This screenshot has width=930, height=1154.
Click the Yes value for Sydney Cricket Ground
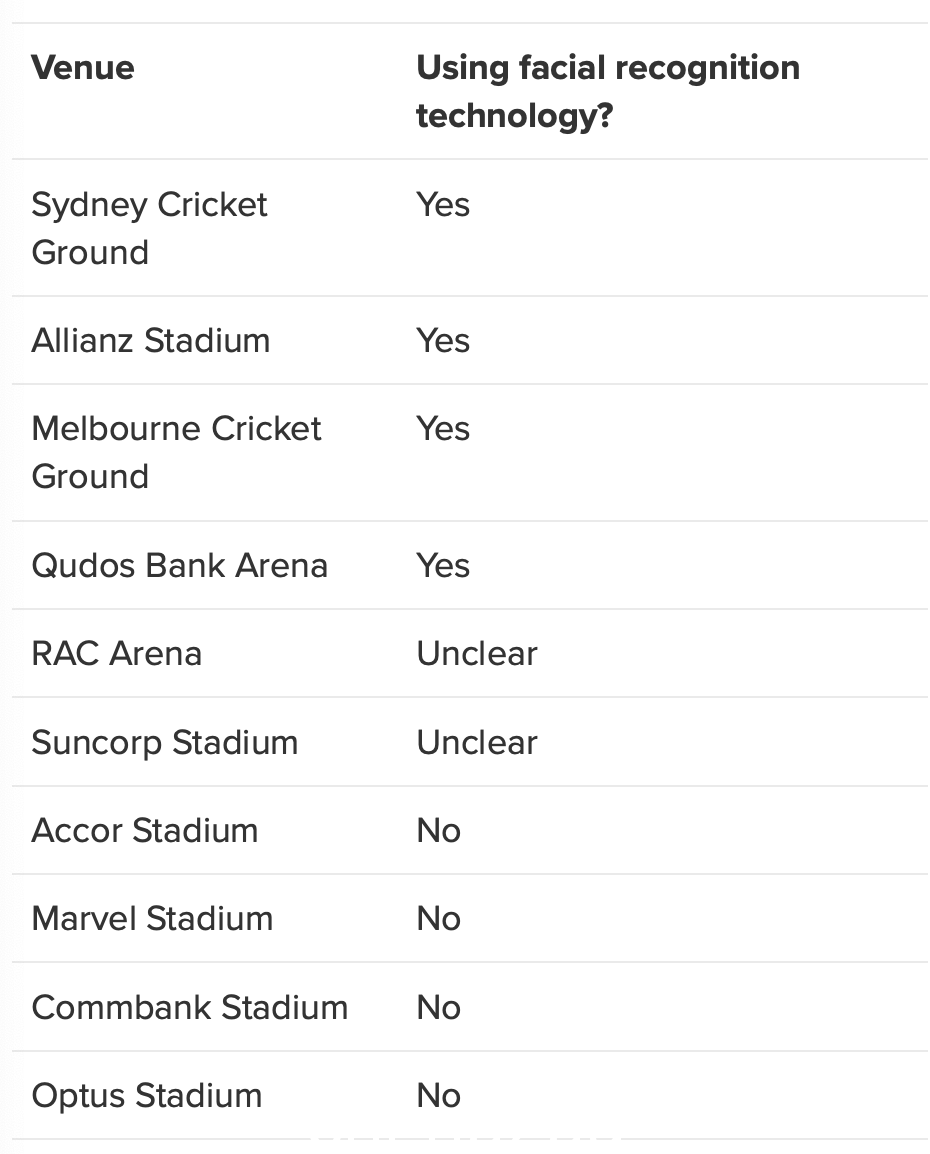coord(443,205)
